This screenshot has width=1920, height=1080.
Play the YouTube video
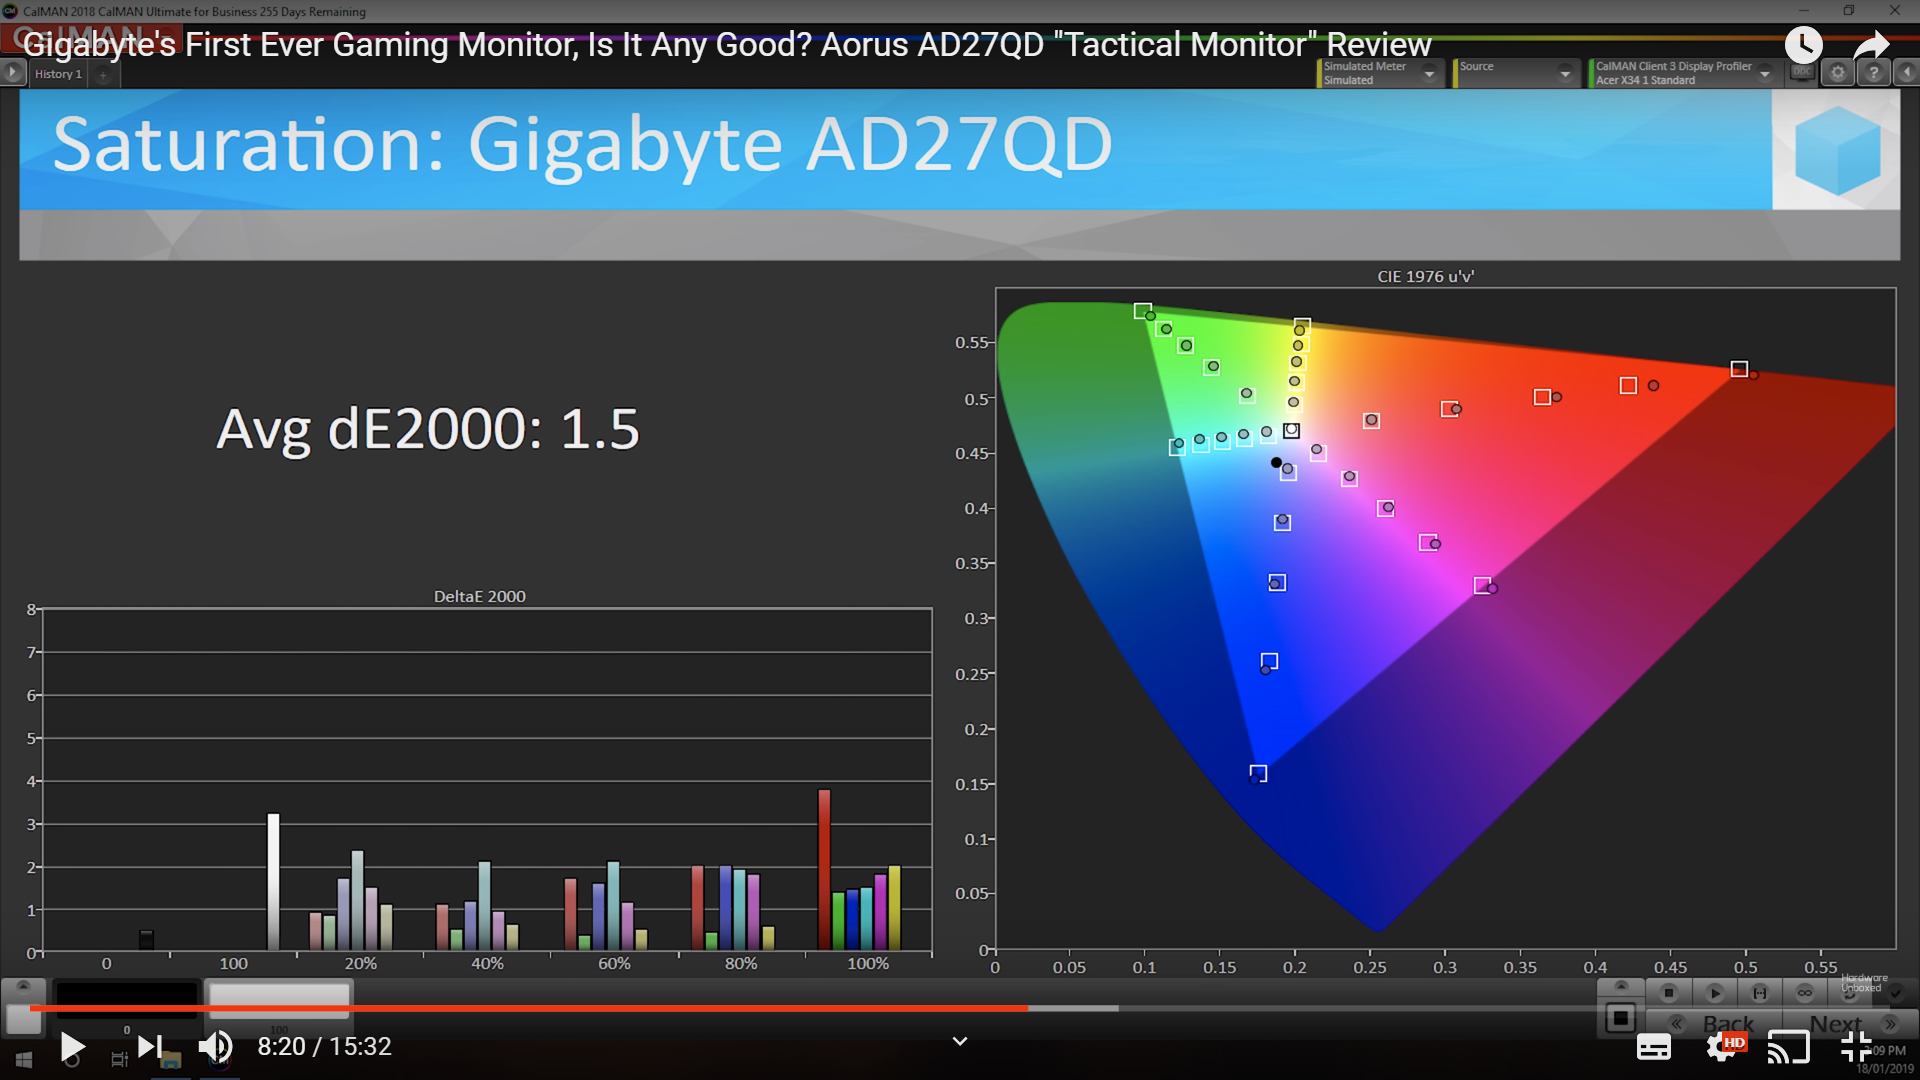[x=72, y=1047]
